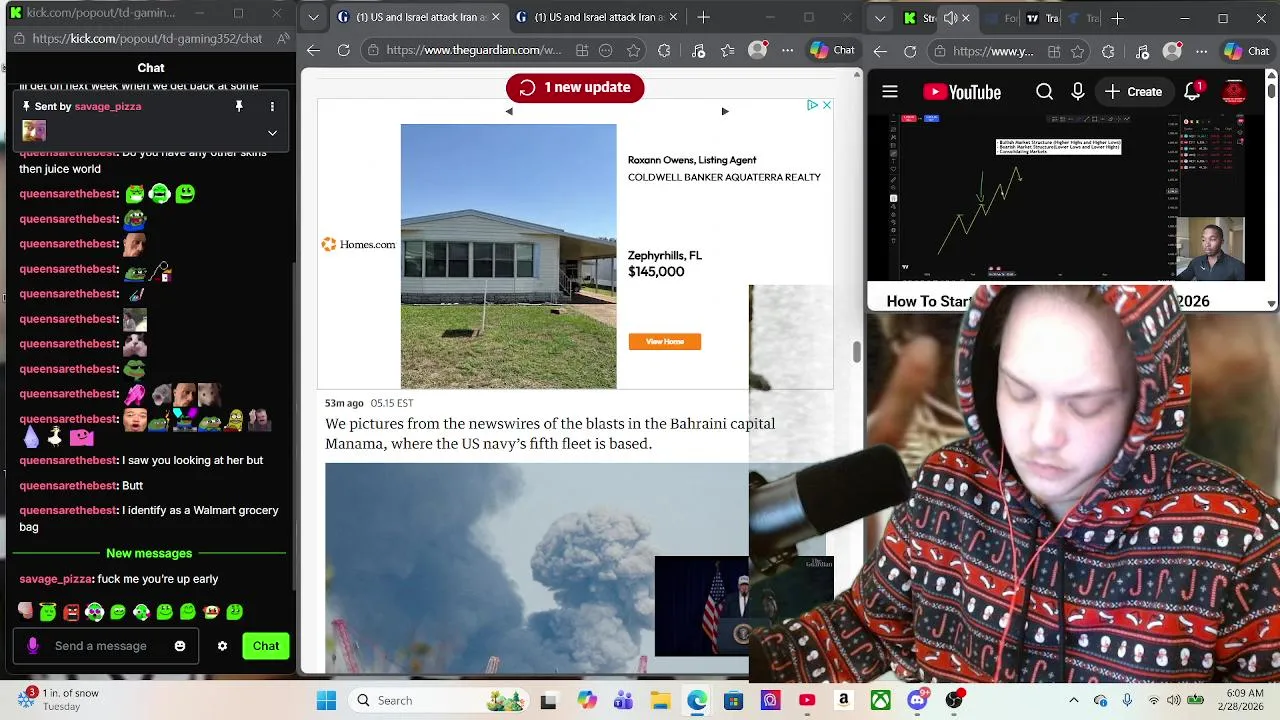
Task: Open YouTube notifications bell
Action: pos(1193,92)
